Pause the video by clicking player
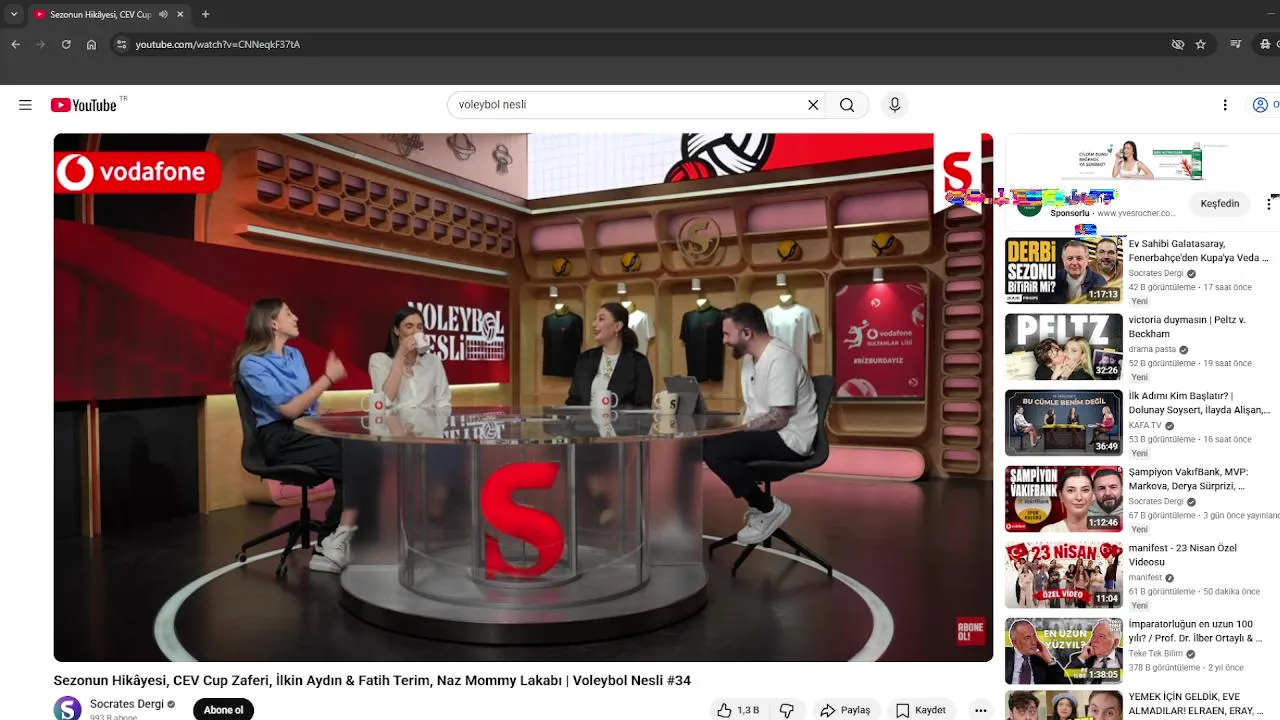Screen dimensions: 1280x720 [x=523, y=397]
